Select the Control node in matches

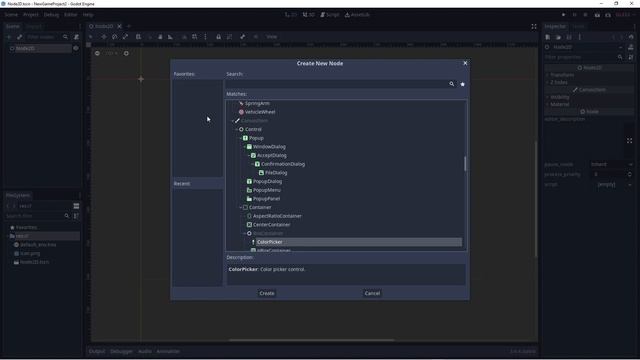pos(253,129)
